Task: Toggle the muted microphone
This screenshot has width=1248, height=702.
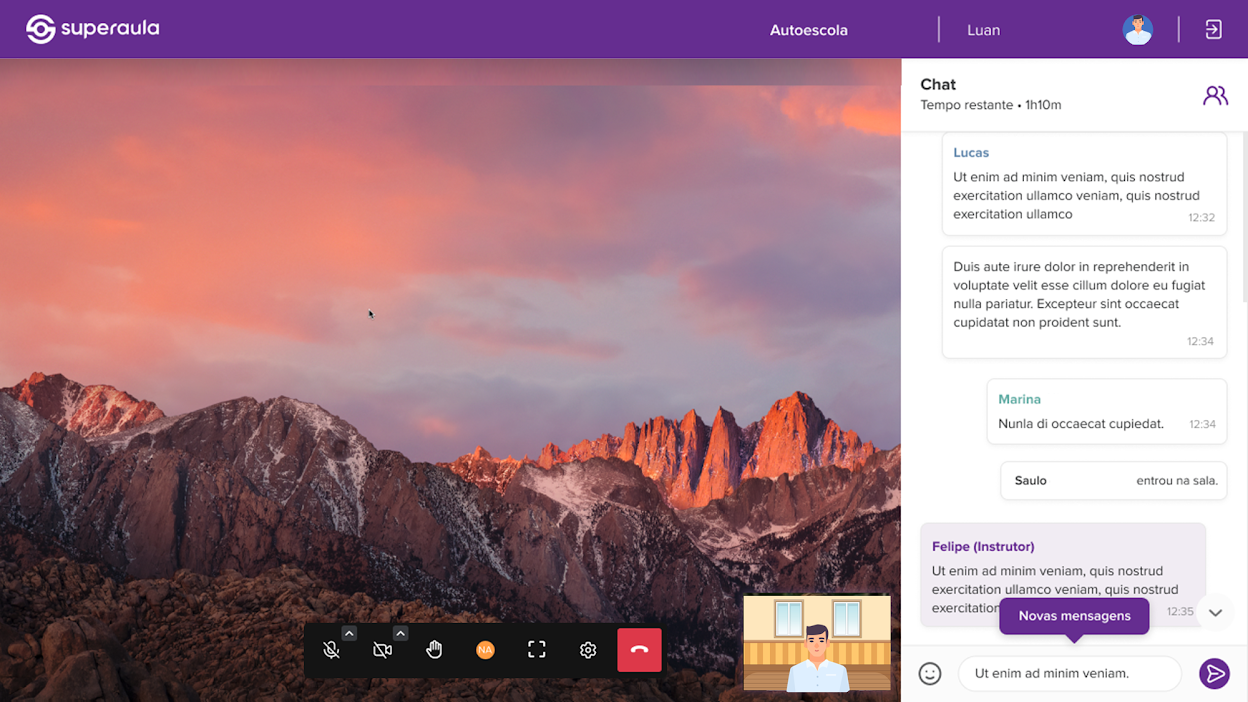Action: 331,650
